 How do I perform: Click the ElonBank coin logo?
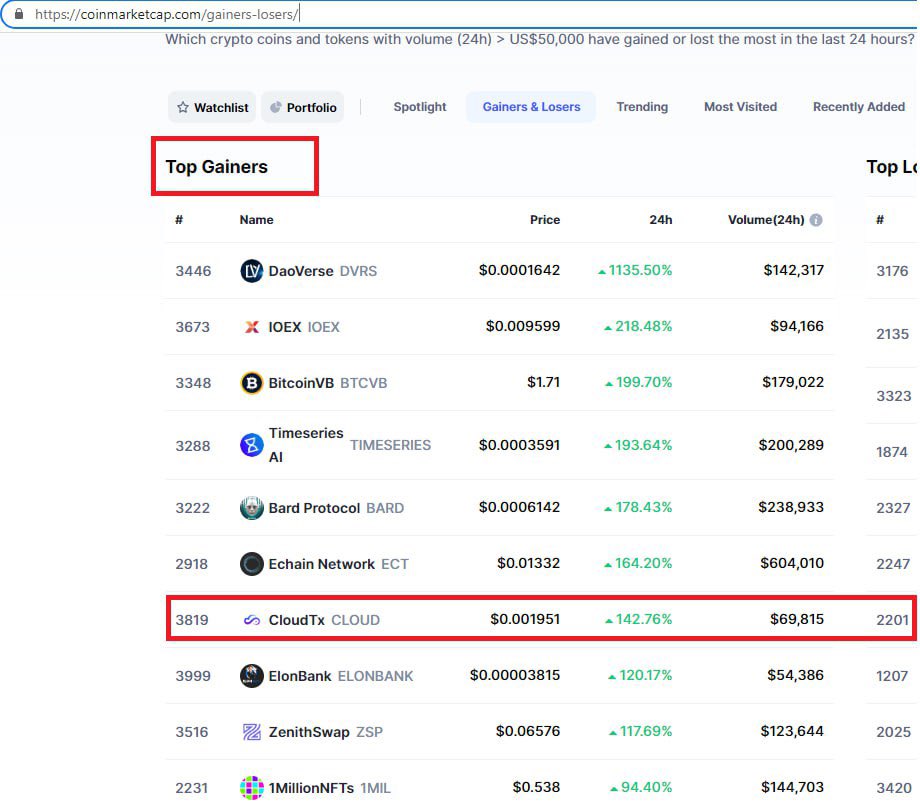tap(252, 676)
